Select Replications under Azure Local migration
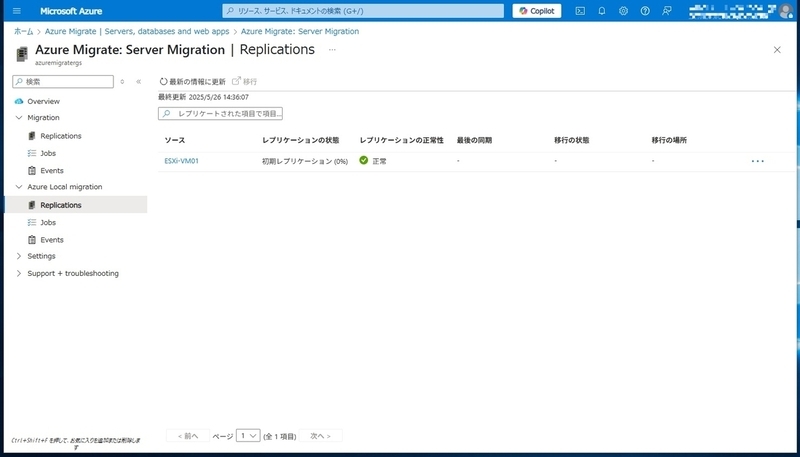This screenshot has width=800, height=457. click(76, 205)
